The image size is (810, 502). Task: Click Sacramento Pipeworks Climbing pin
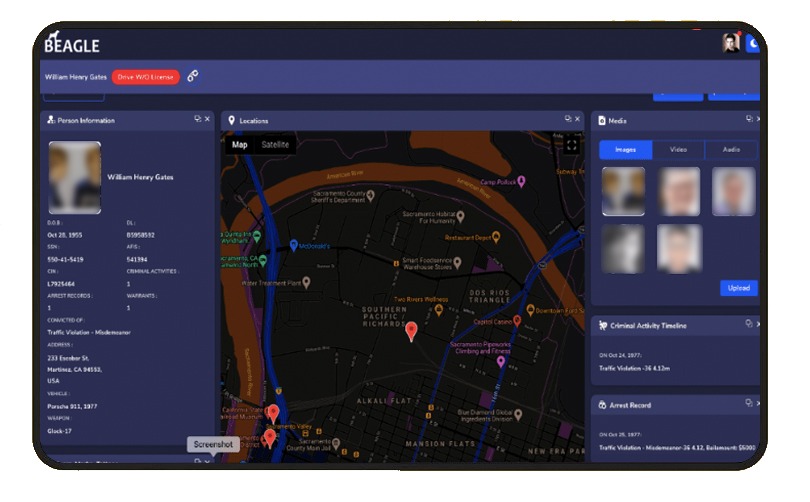pyautogui.click(x=501, y=362)
